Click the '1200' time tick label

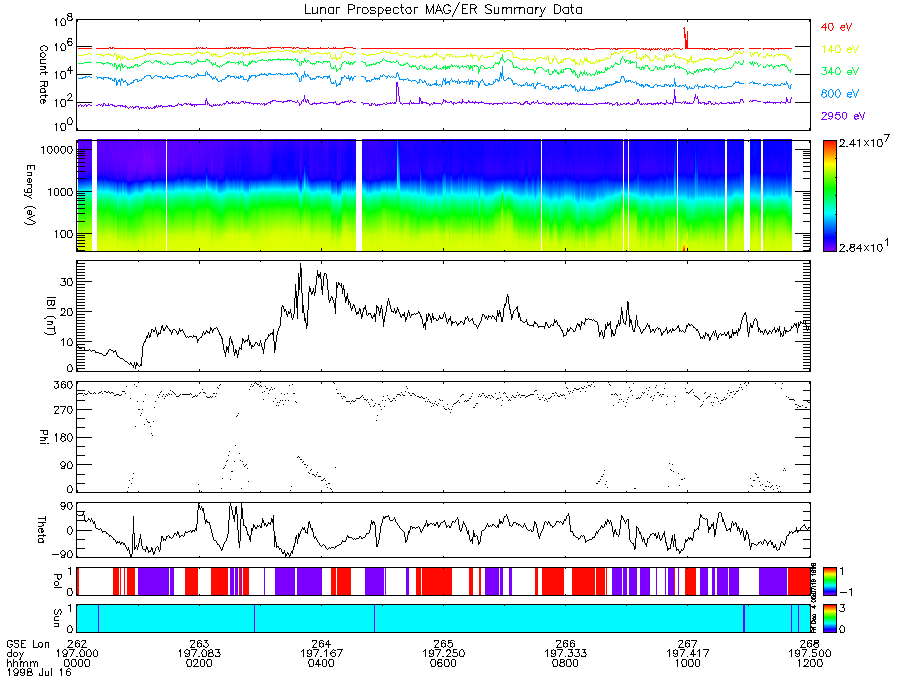[809, 663]
